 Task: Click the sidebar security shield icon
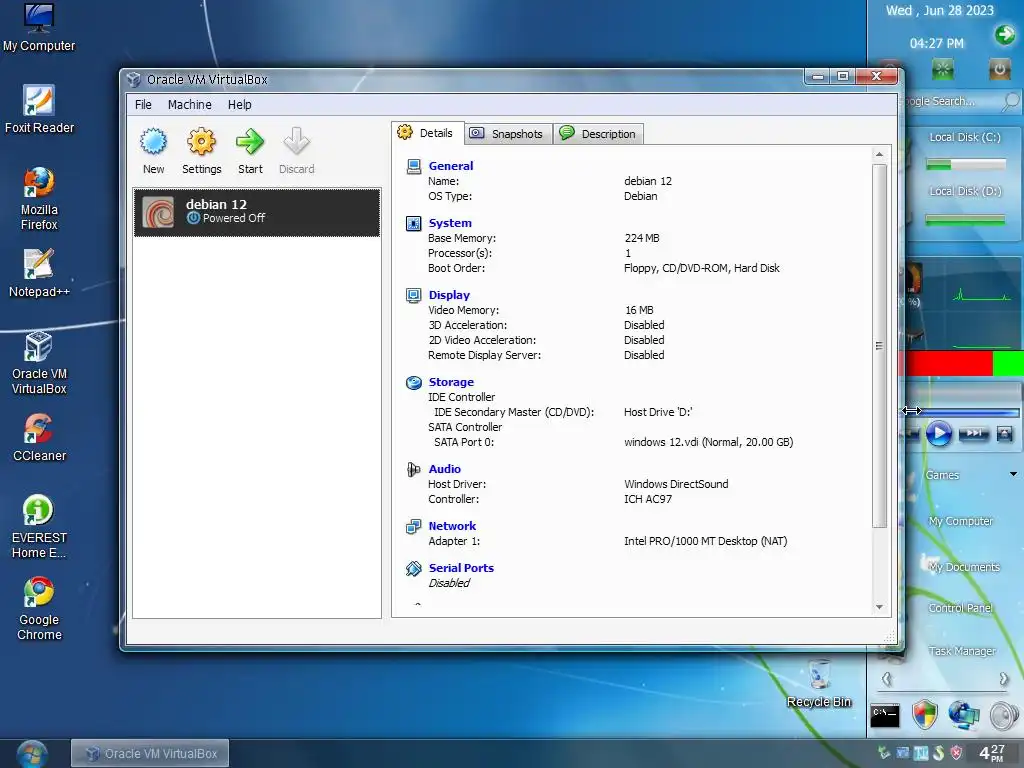click(925, 715)
